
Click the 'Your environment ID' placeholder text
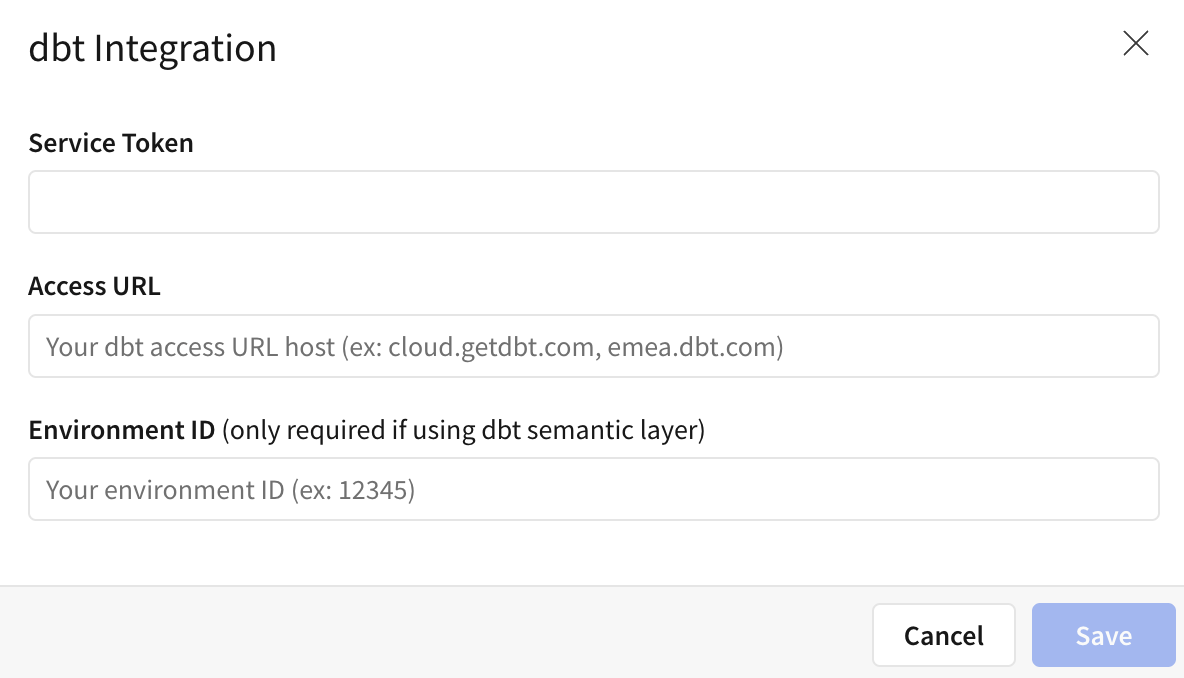point(165,490)
